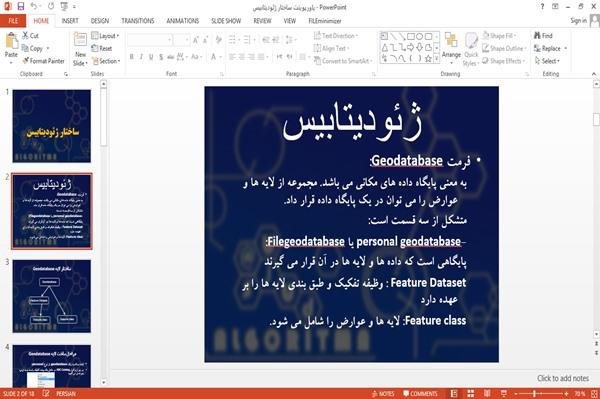Toggle text shadow
600x399 pixels.
point(161,57)
